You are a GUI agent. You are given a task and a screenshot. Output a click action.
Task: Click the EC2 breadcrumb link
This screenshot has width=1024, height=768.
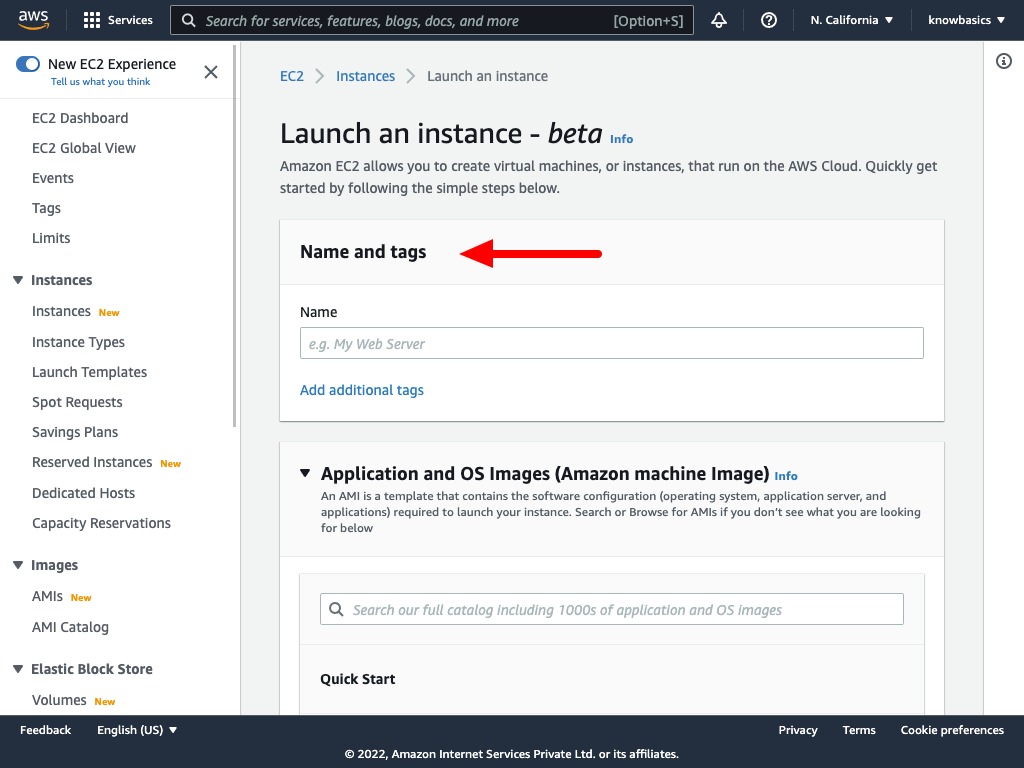pyautogui.click(x=292, y=76)
